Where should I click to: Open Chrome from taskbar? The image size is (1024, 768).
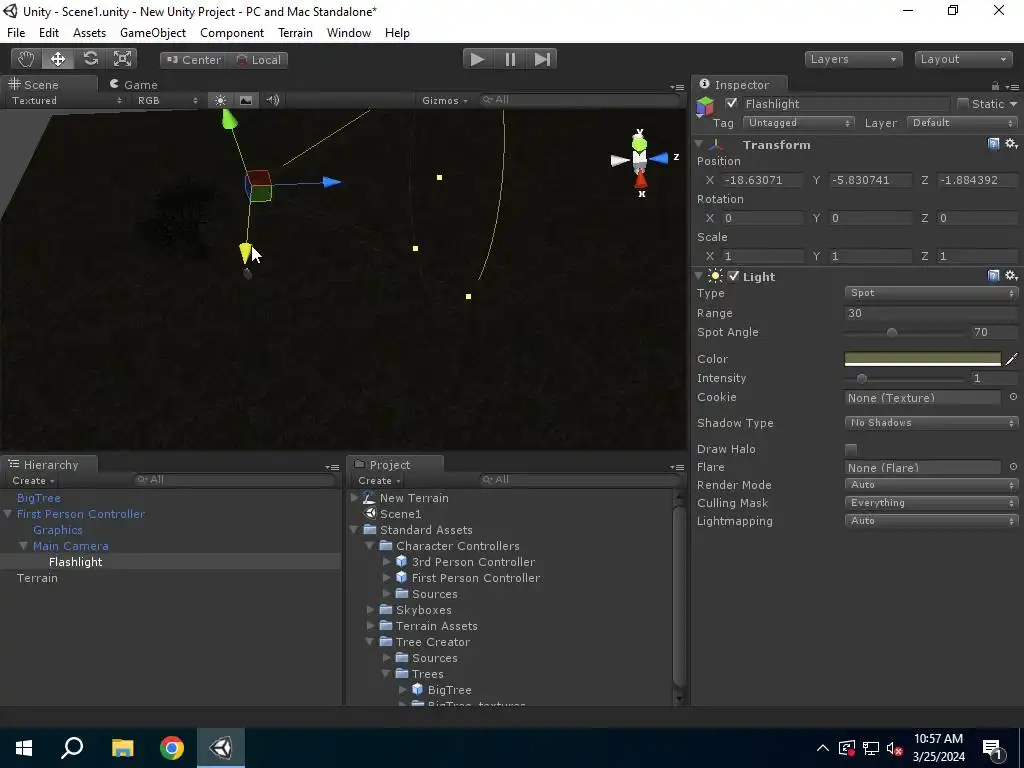(172, 748)
